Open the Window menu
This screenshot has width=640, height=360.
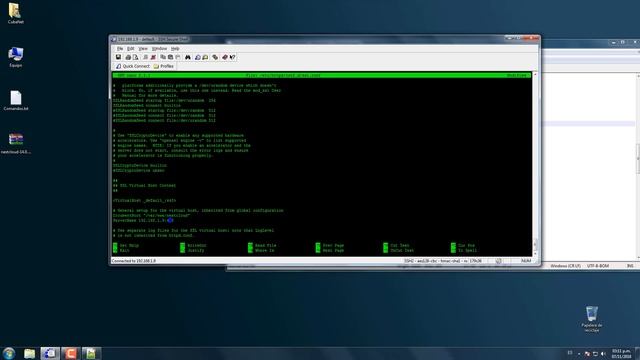coord(159,49)
